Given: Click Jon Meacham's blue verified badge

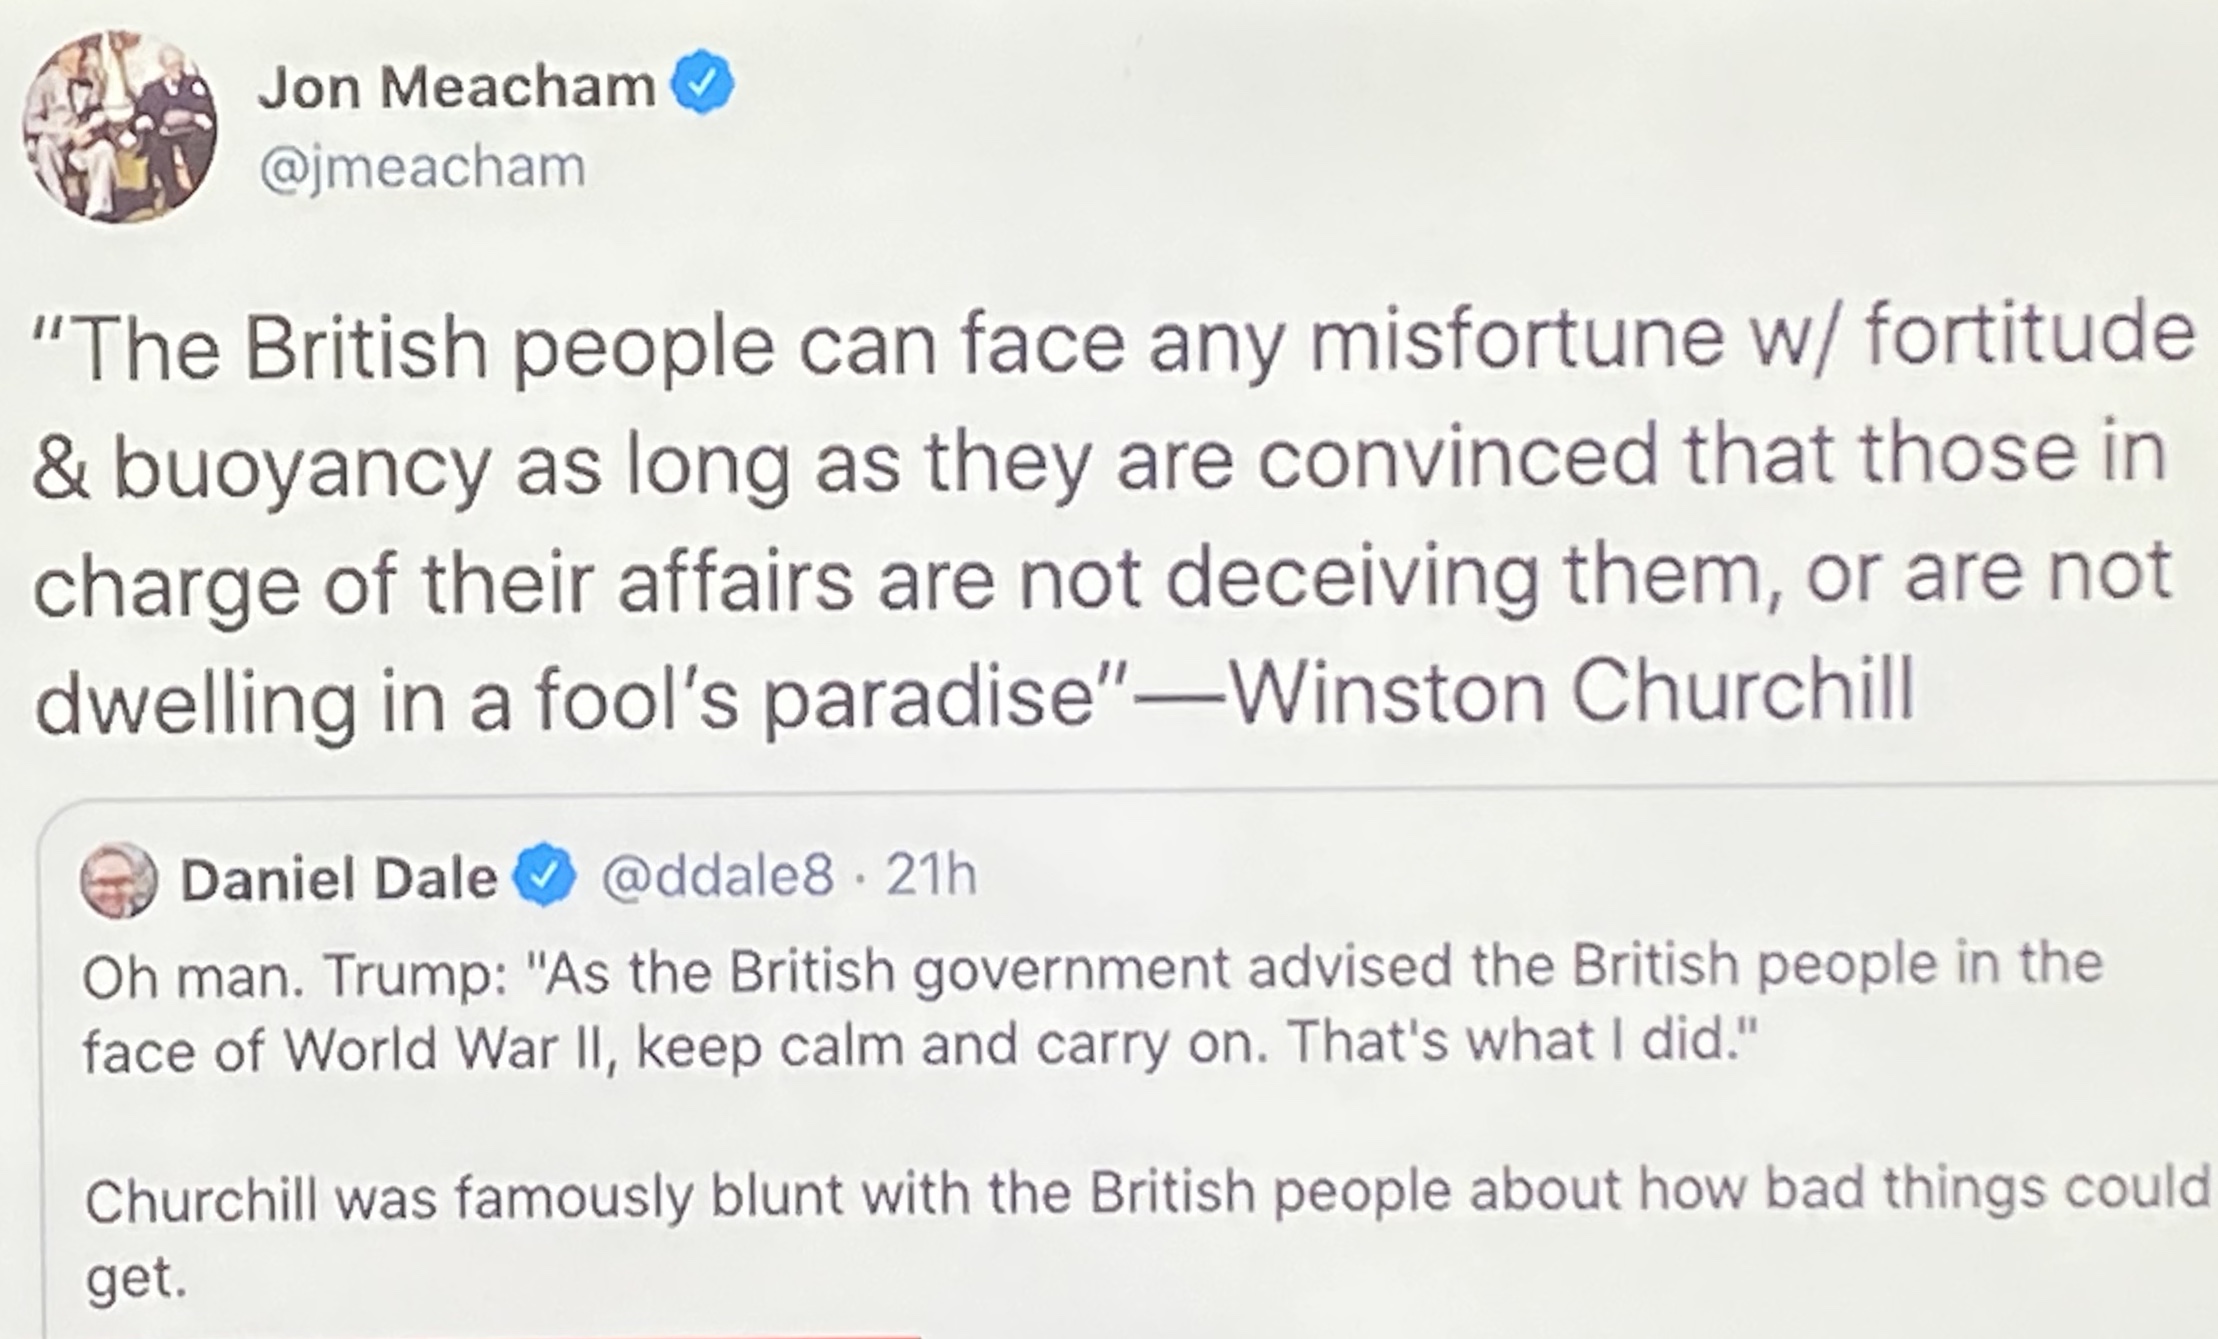Looking at the screenshot, I should [x=703, y=83].
